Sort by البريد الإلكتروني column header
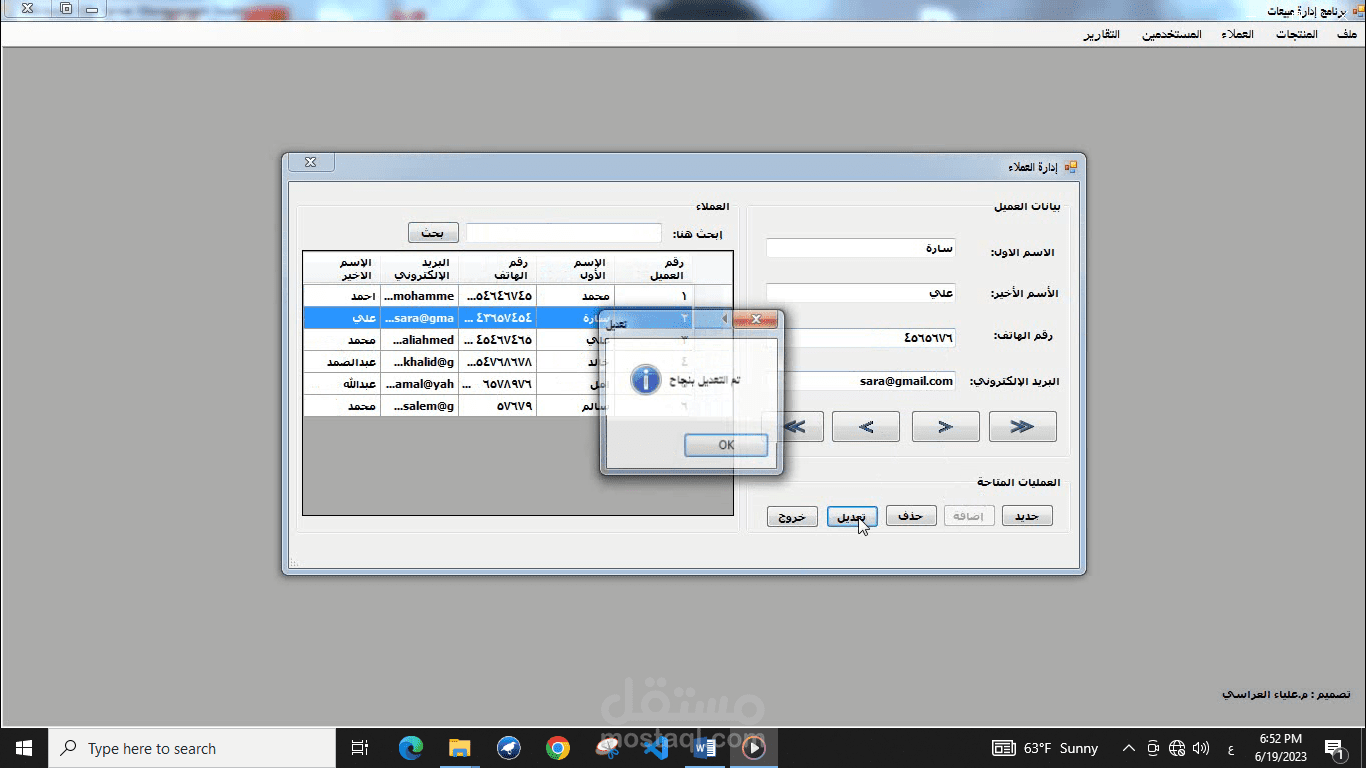Screen dimensions: 1366x768 click(420, 268)
